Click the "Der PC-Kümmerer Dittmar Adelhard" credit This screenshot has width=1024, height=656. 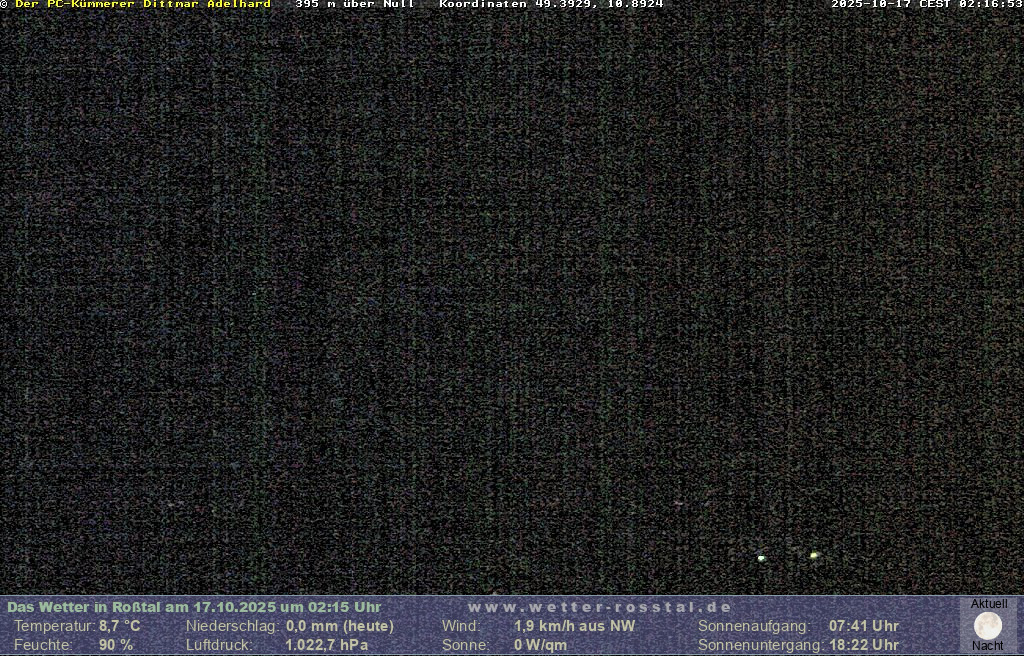(x=142, y=4)
